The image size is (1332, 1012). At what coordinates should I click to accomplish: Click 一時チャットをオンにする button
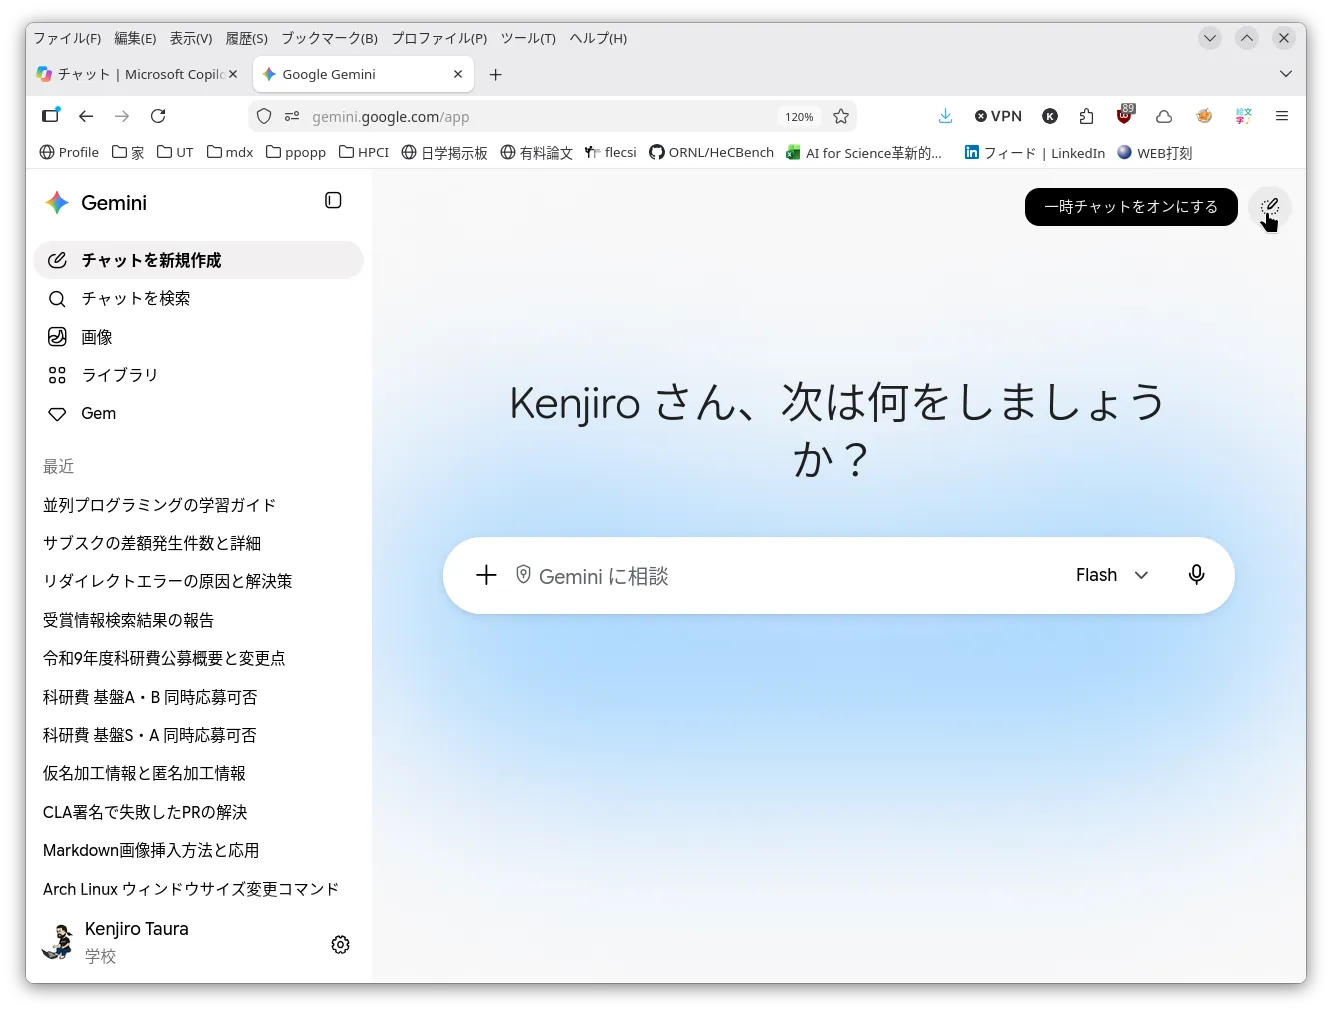pos(1131,207)
